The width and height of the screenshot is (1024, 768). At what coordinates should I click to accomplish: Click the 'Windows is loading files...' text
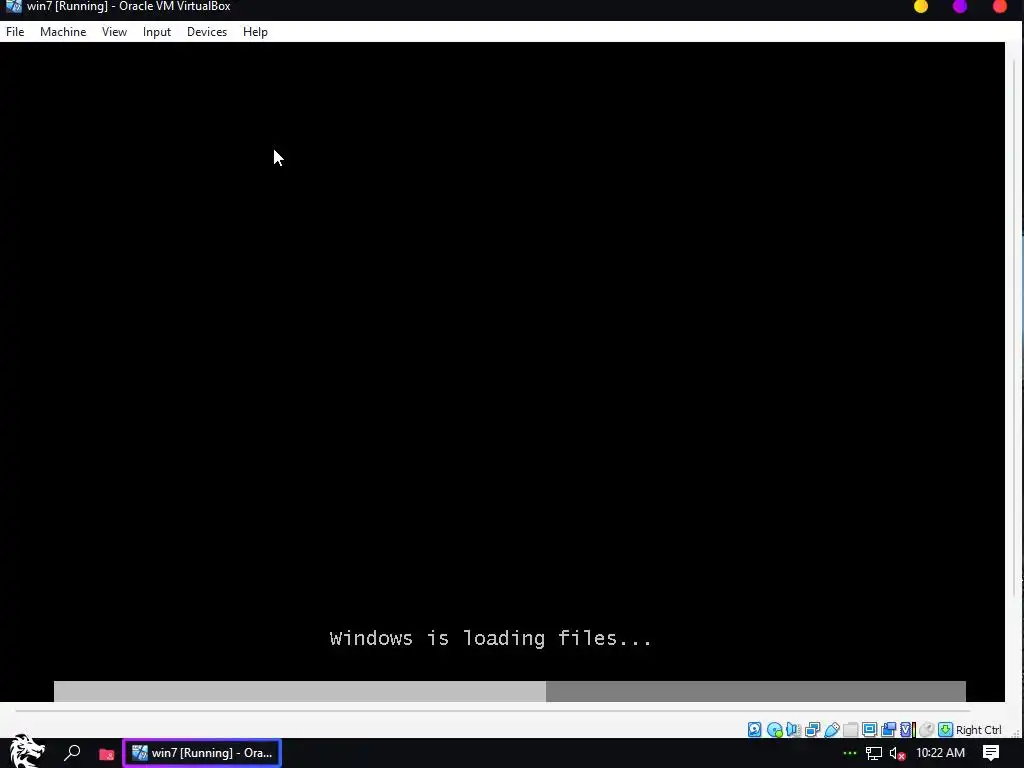[490, 638]
